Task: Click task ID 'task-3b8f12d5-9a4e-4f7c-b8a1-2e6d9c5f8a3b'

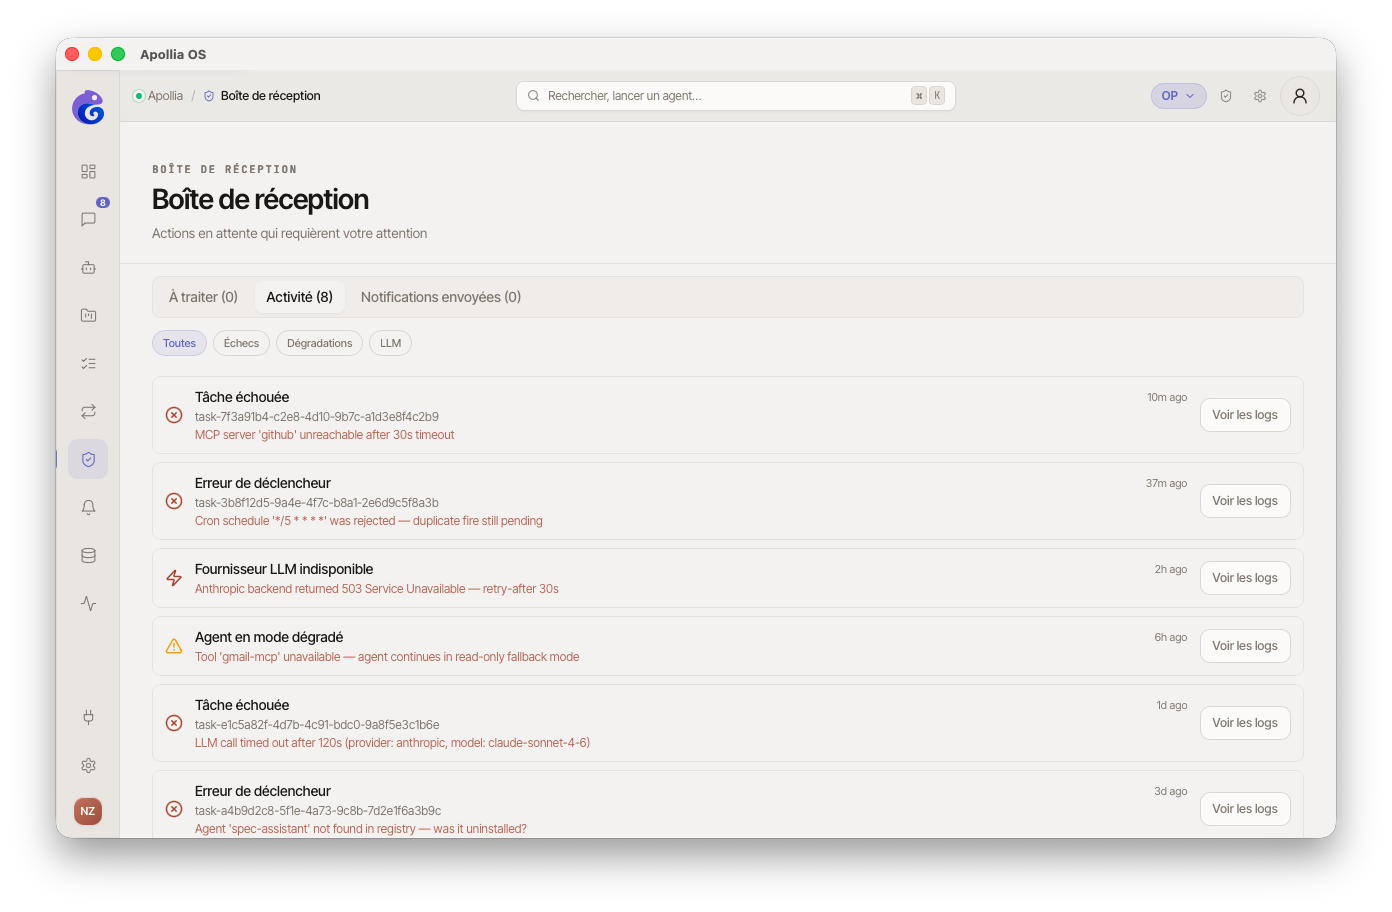Action: click(317, 503)
